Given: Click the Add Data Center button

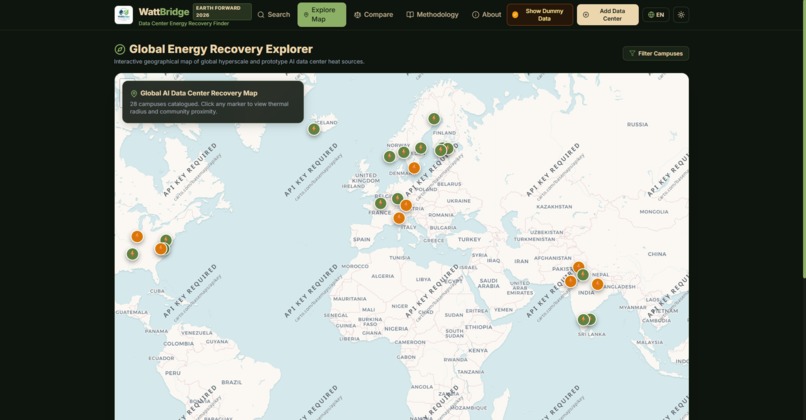Looking at the screenshot, I should 608,15.
